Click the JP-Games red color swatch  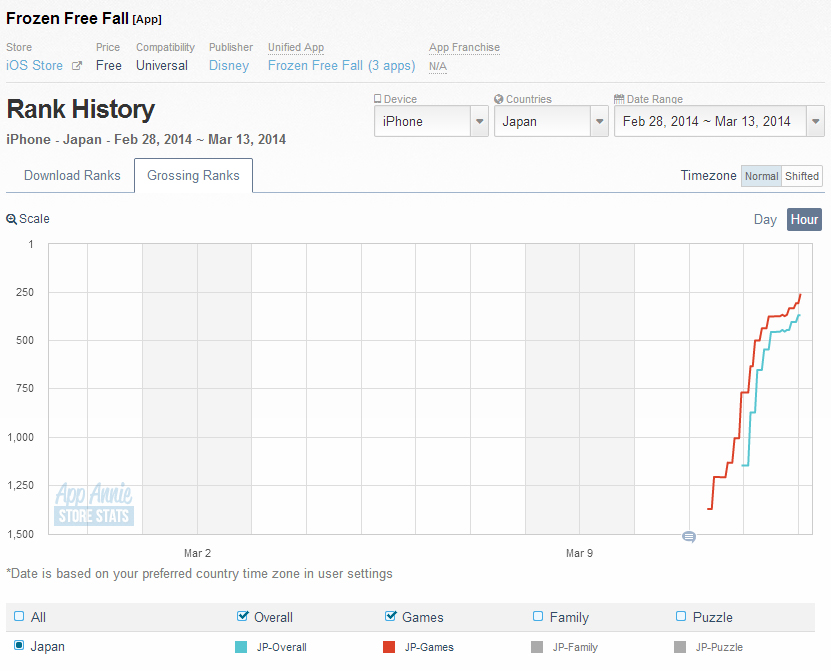coord(389,647)
